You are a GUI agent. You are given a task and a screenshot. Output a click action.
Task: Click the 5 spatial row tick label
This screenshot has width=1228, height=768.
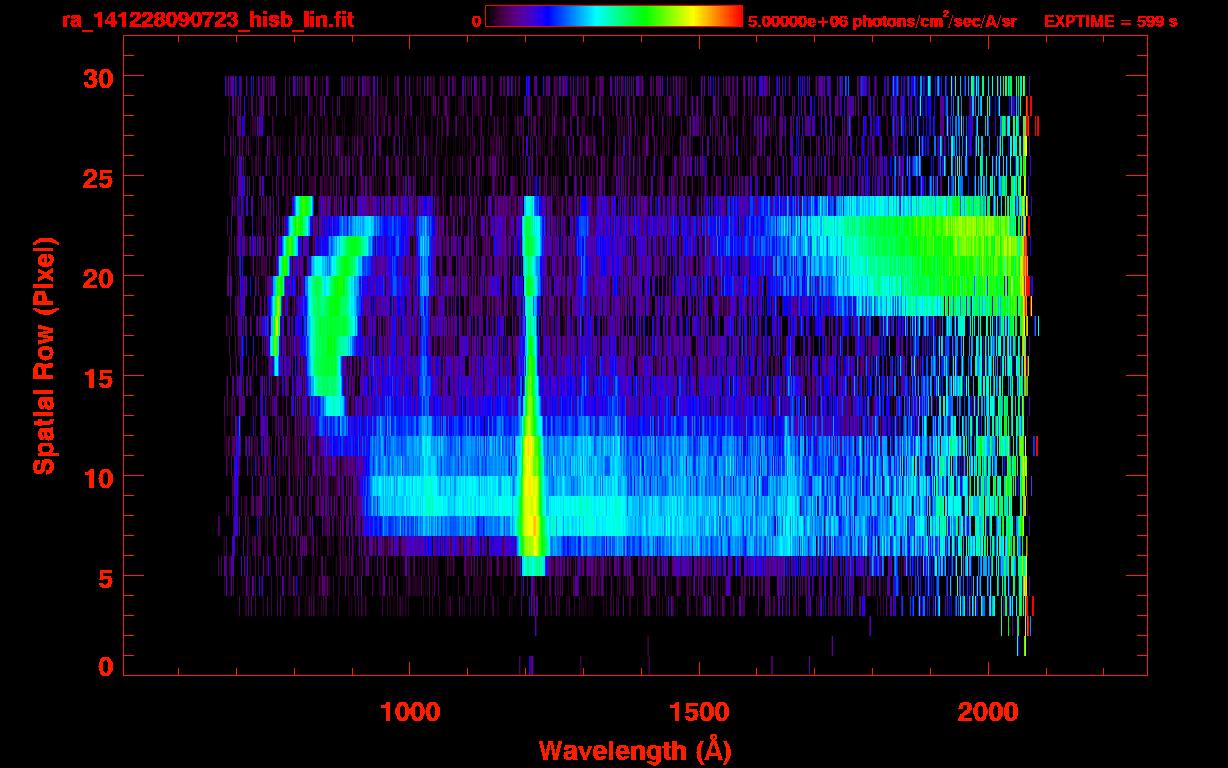click(104, 577)
